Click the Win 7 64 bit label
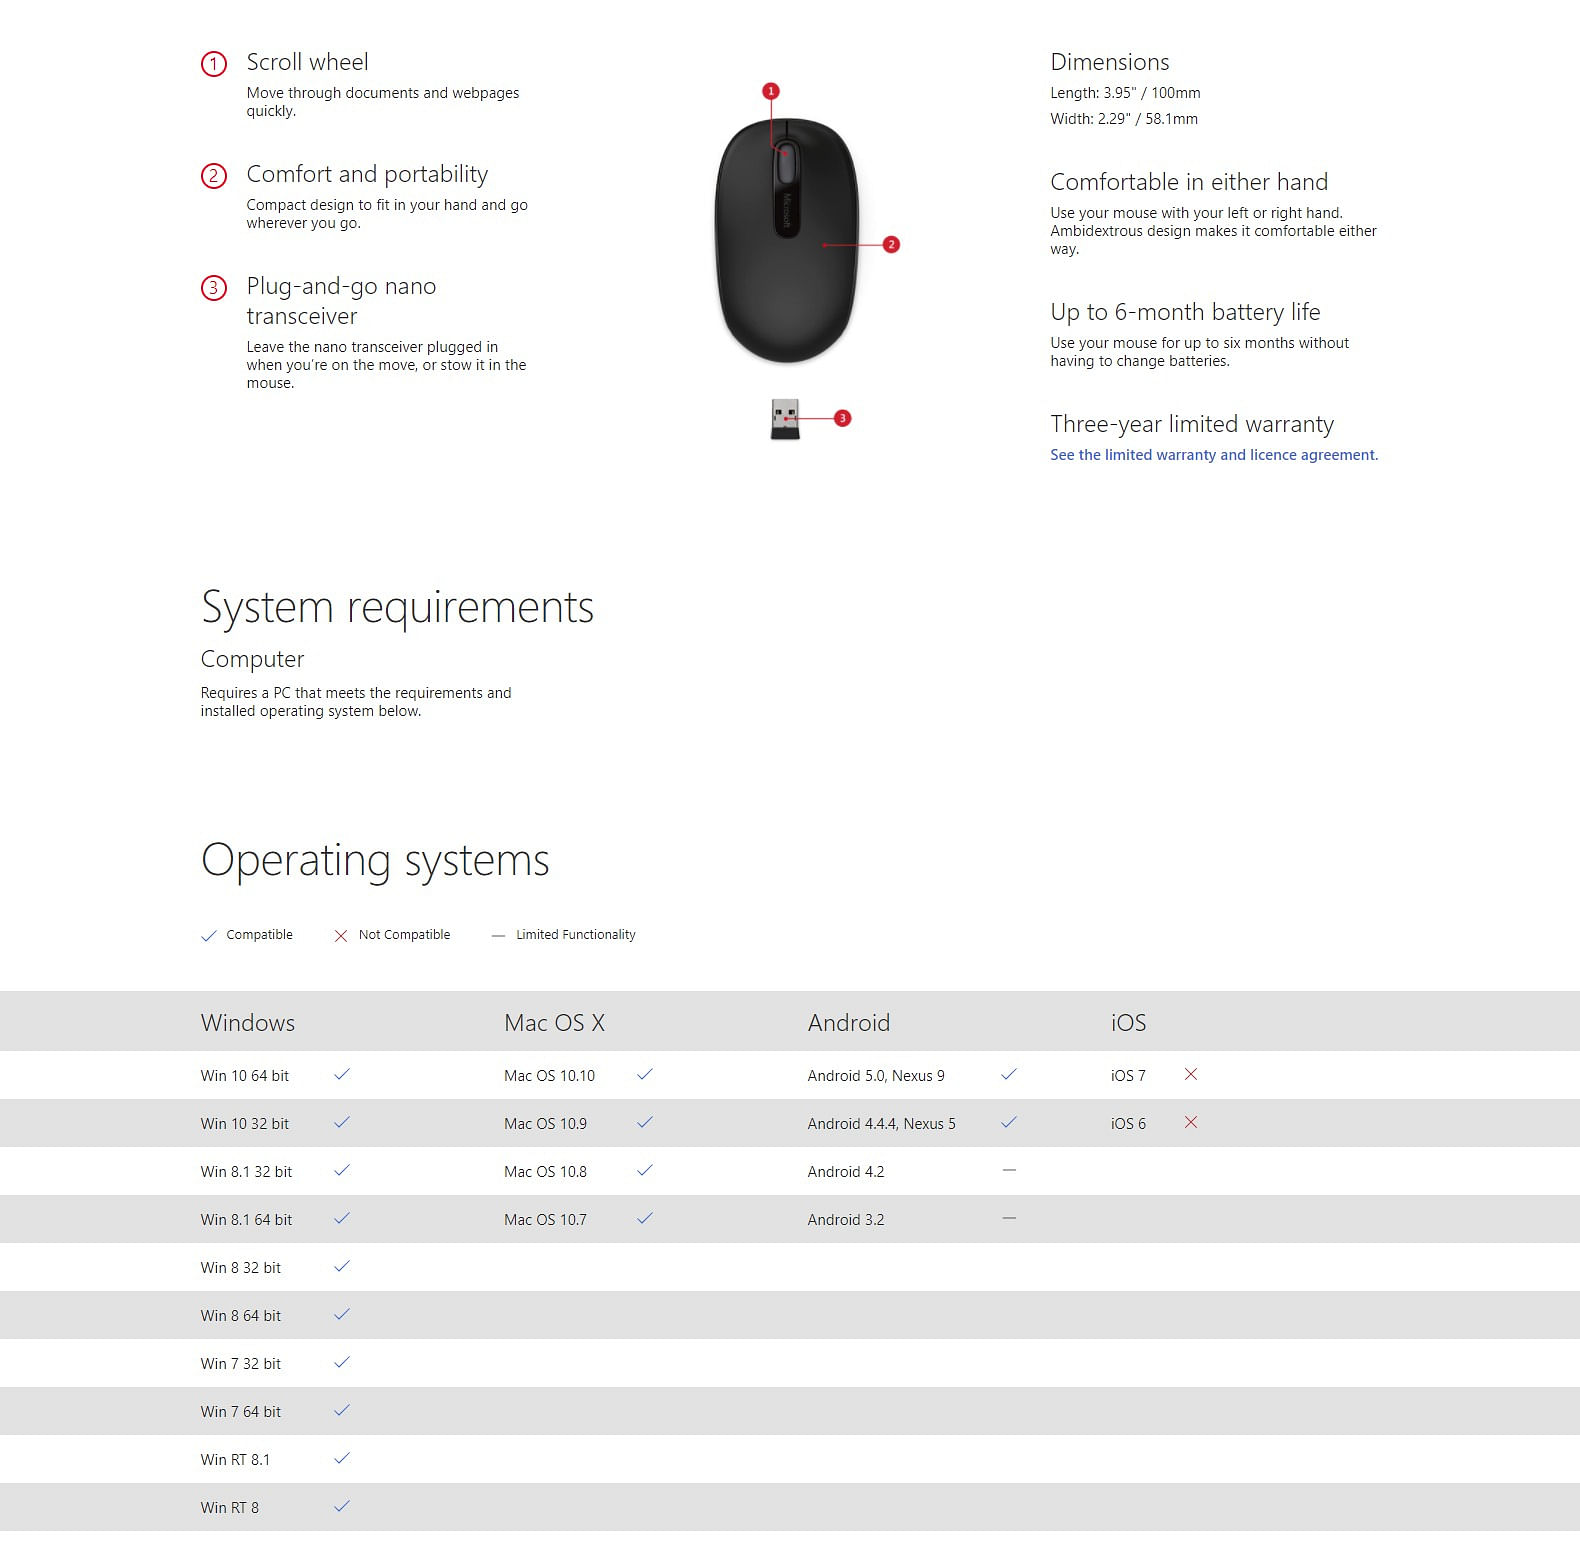The height and width of the screenshot is (1557, 1580). coord(241,1412)
